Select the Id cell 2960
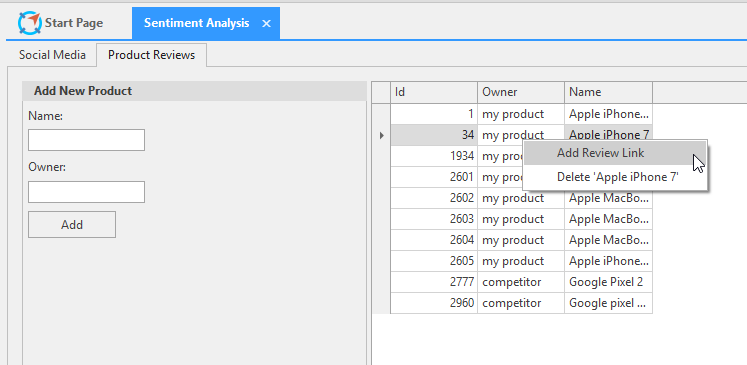The width and height of the screenshot is (747, 365). click(x=434, y=303)
